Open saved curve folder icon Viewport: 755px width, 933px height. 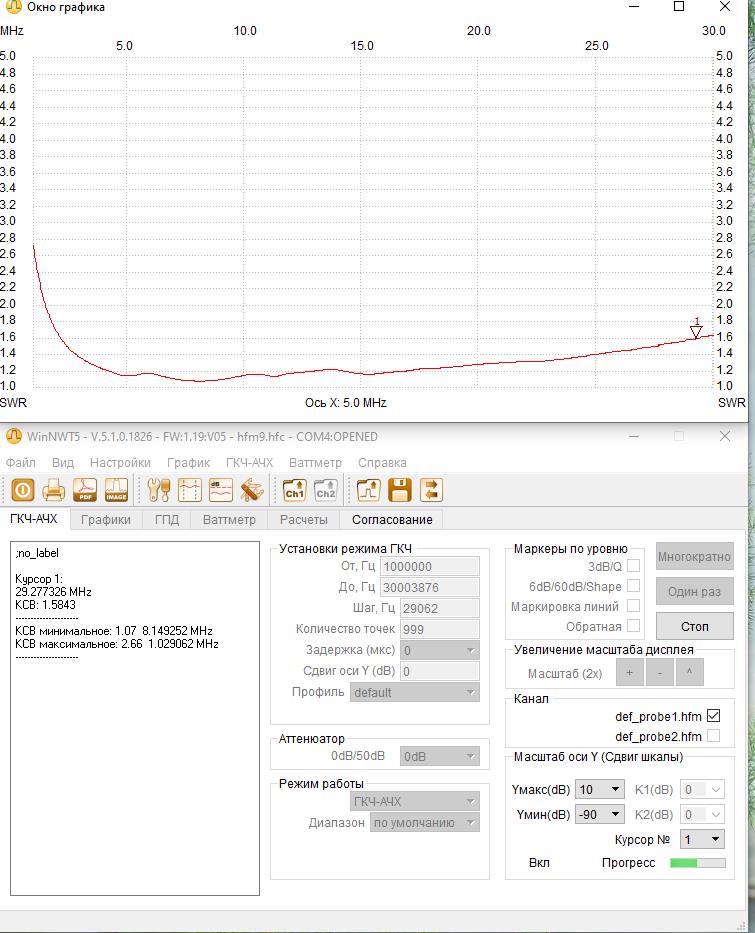pos(368,490)
